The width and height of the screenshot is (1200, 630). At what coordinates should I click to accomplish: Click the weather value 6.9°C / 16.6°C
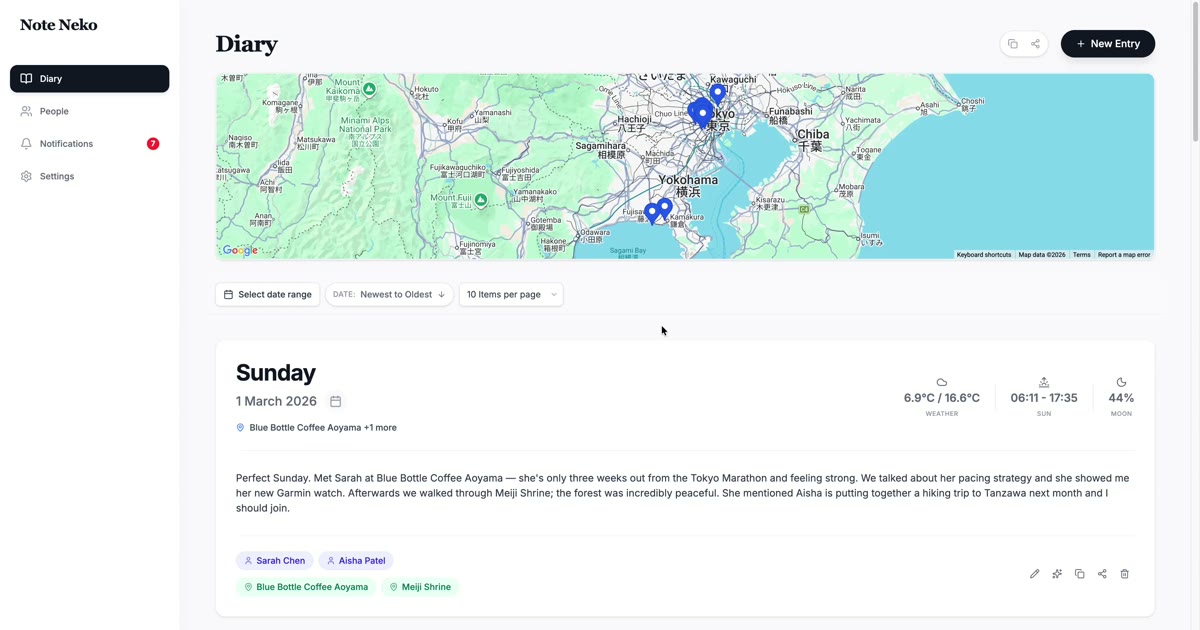942,398
